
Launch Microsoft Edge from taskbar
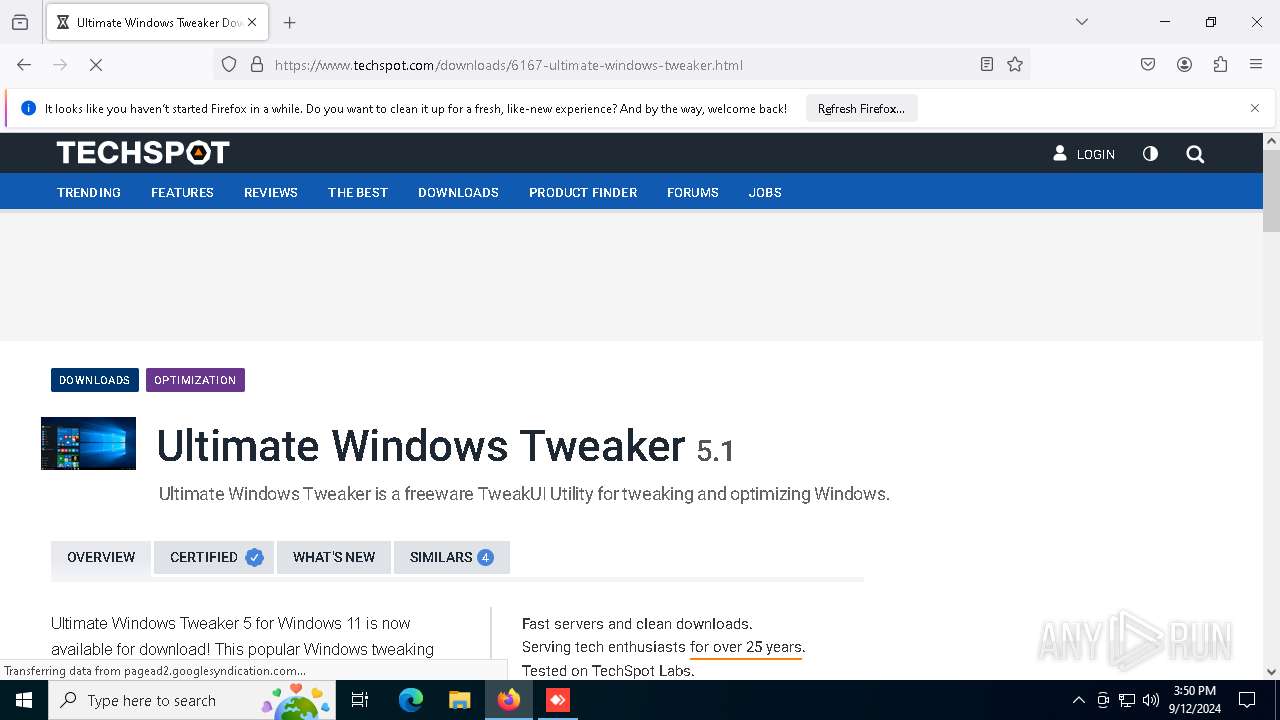411,700
